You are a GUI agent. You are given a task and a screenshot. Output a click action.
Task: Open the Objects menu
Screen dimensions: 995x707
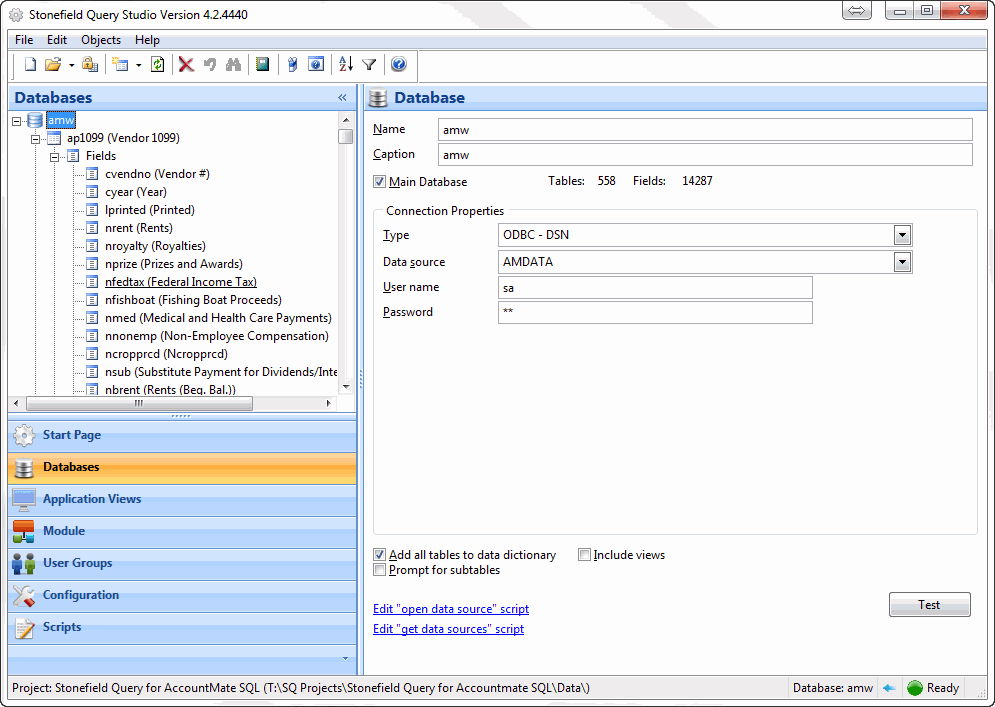tap(100, 40)
